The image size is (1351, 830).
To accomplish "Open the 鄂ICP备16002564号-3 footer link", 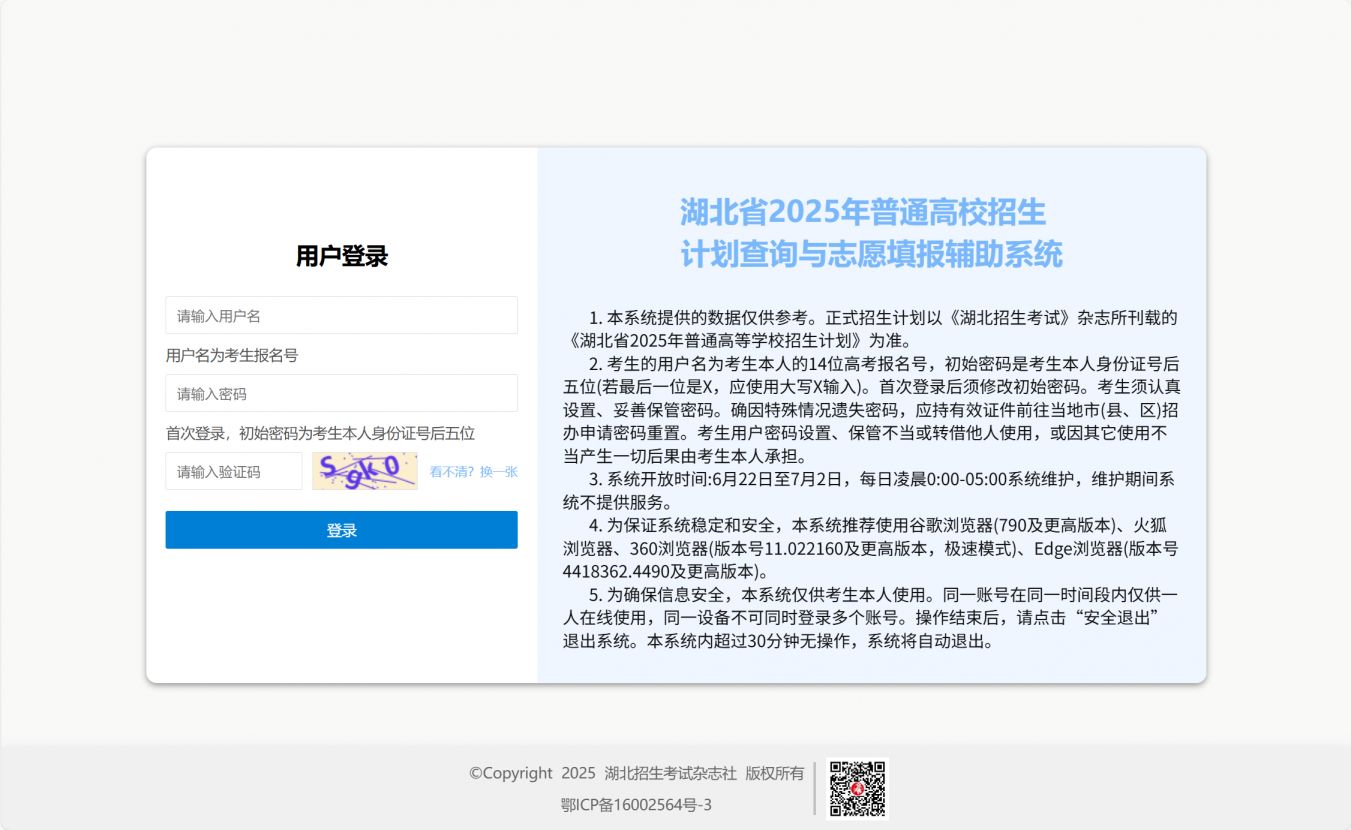I will point(636,805).
